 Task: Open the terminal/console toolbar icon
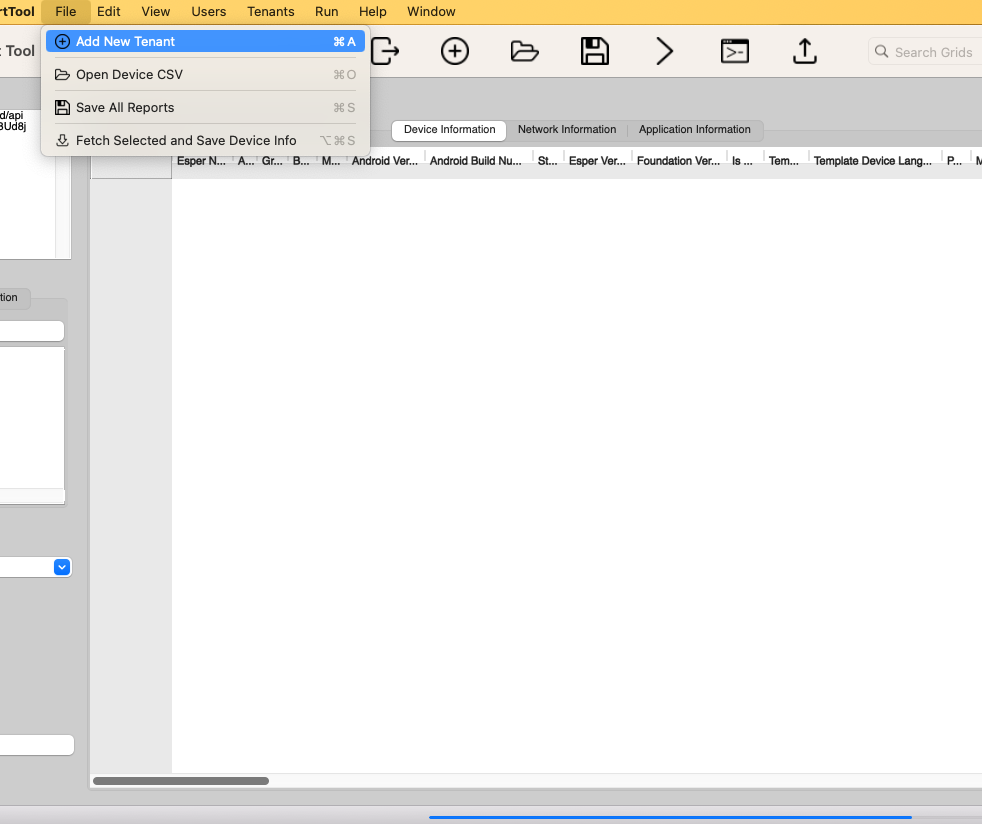coord(734,50)
